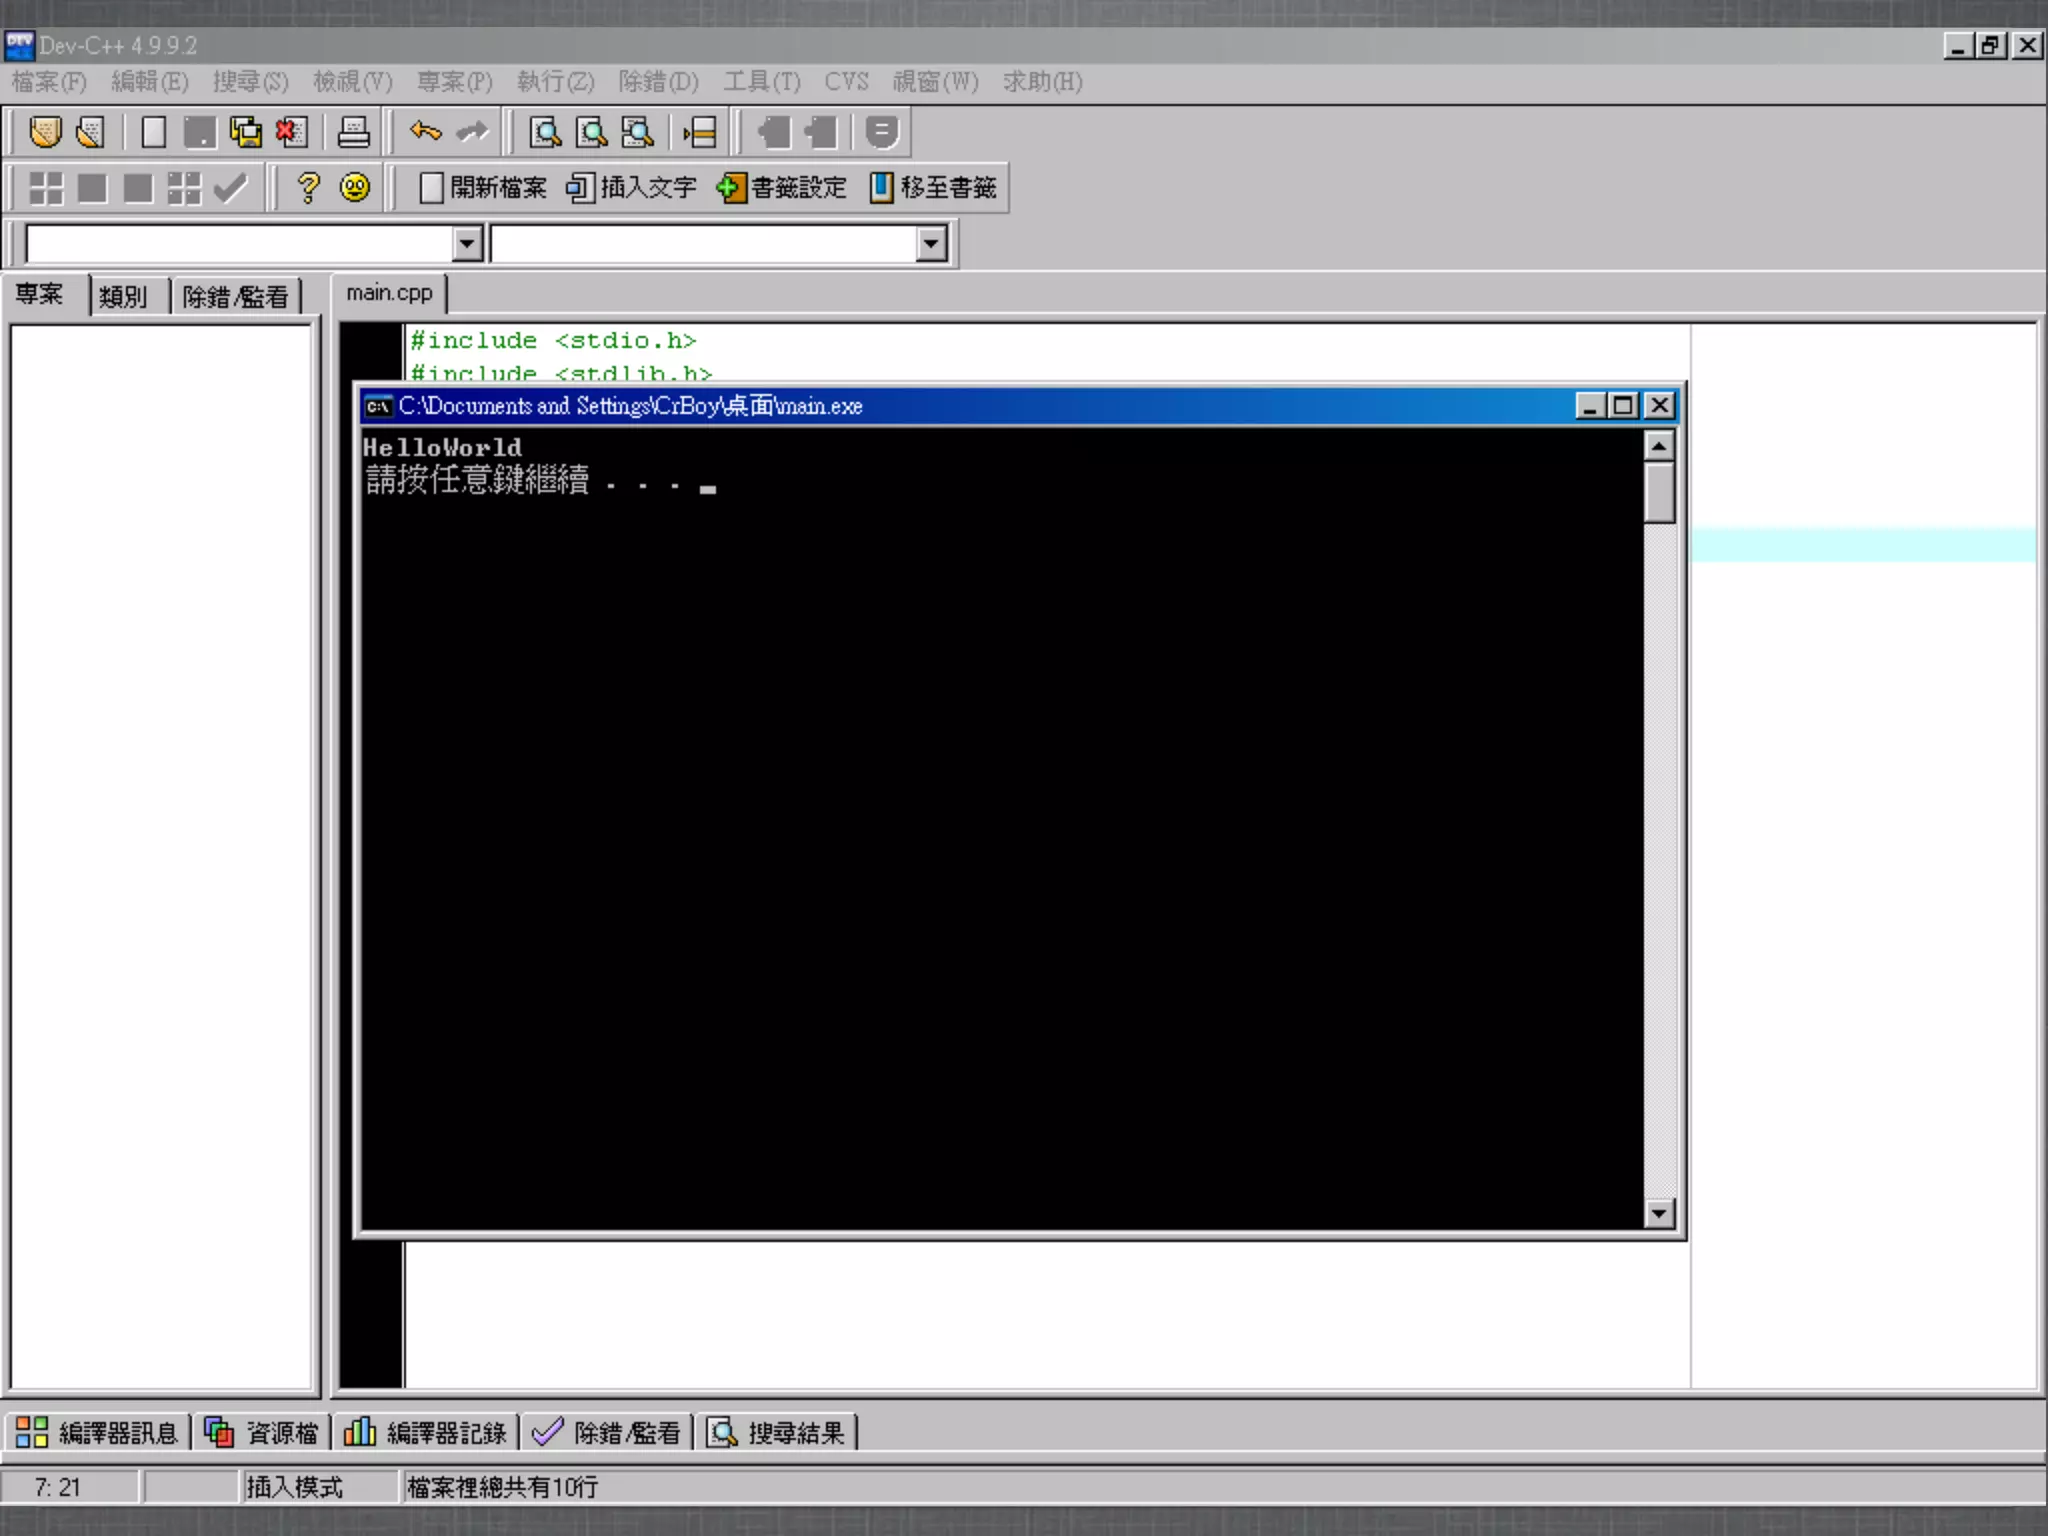Expand the left class browser combo box

click(467, 243)
